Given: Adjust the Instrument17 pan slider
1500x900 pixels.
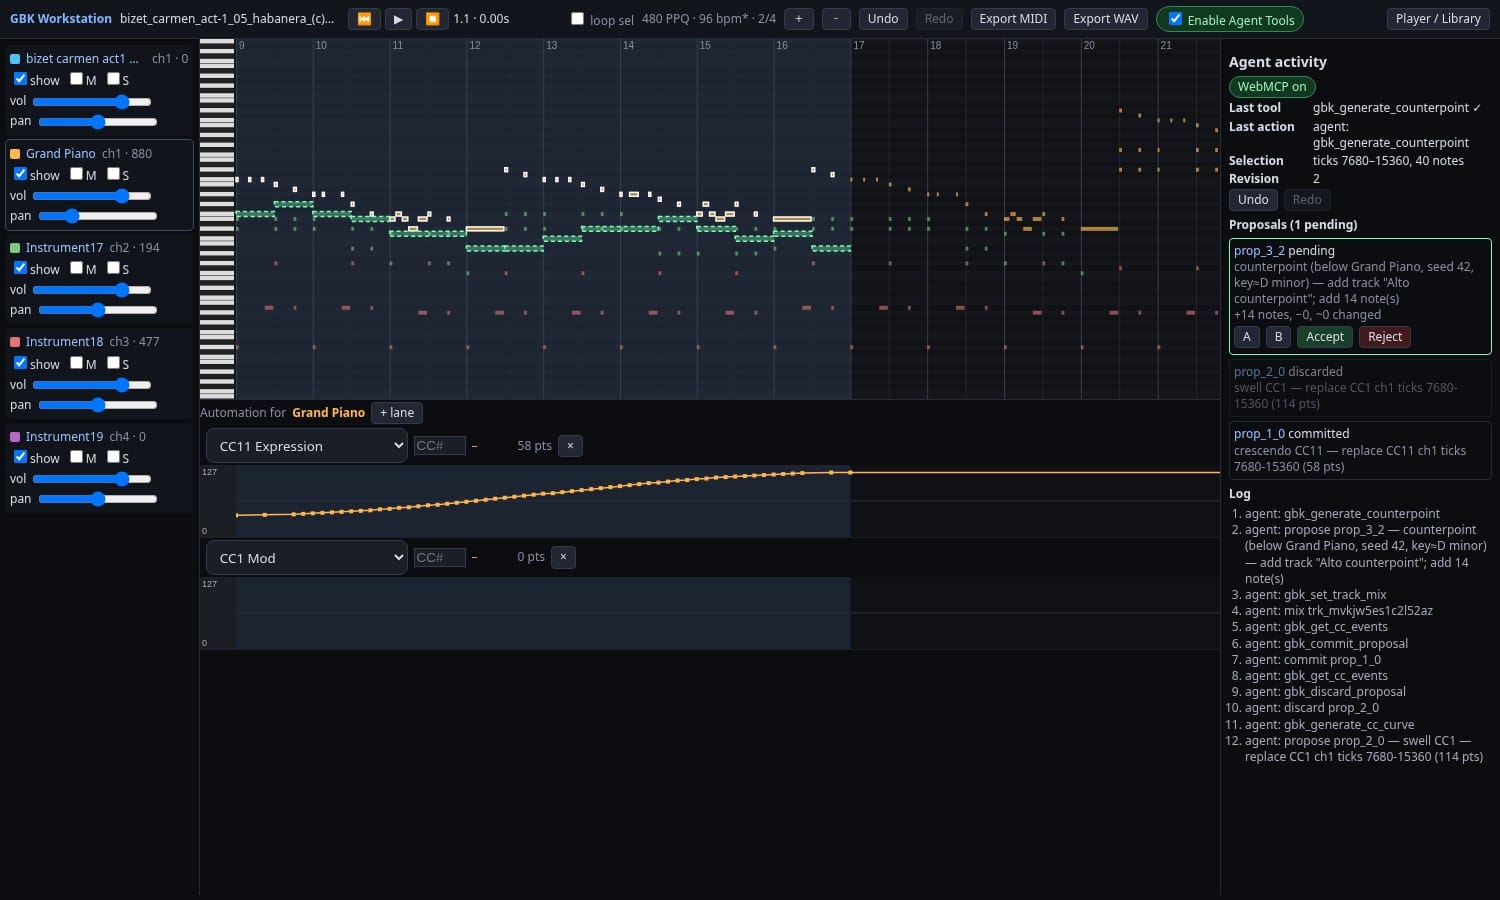Looking at the screenshot, I should [98, 310].
